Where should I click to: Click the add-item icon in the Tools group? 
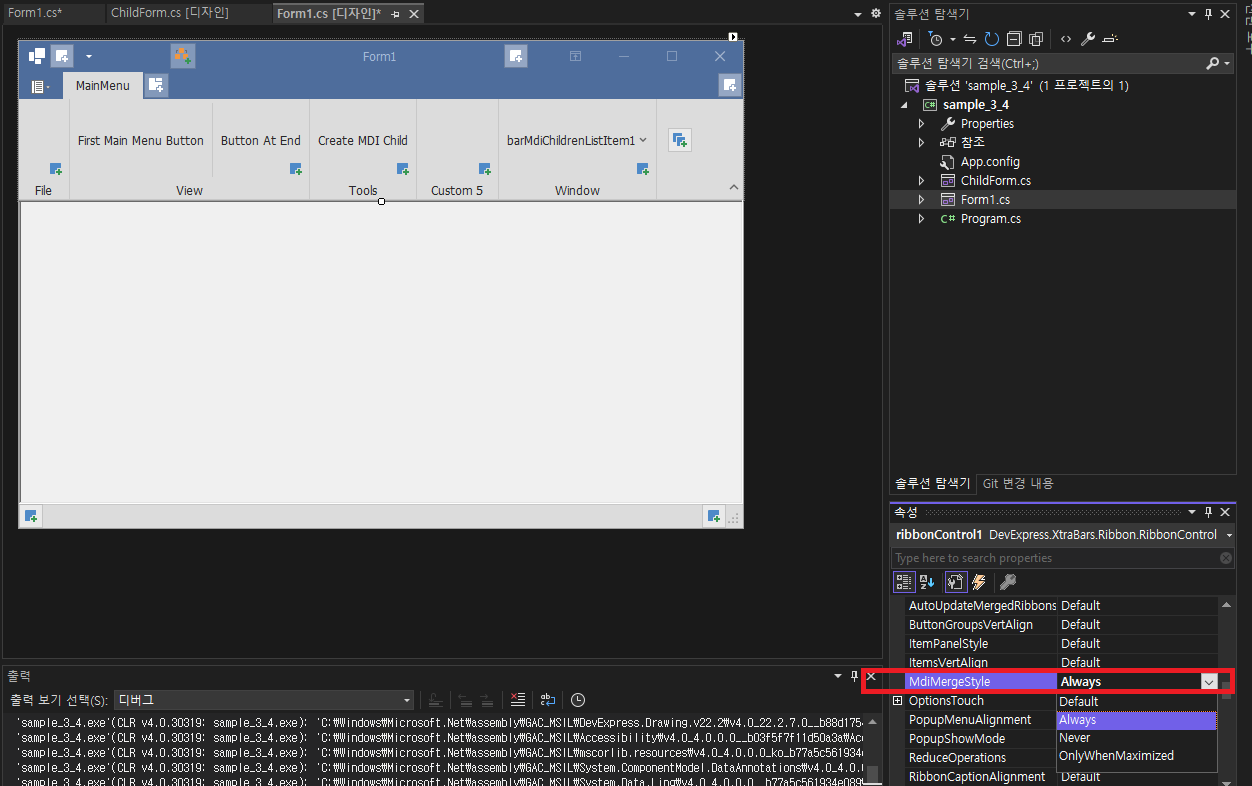403,169
